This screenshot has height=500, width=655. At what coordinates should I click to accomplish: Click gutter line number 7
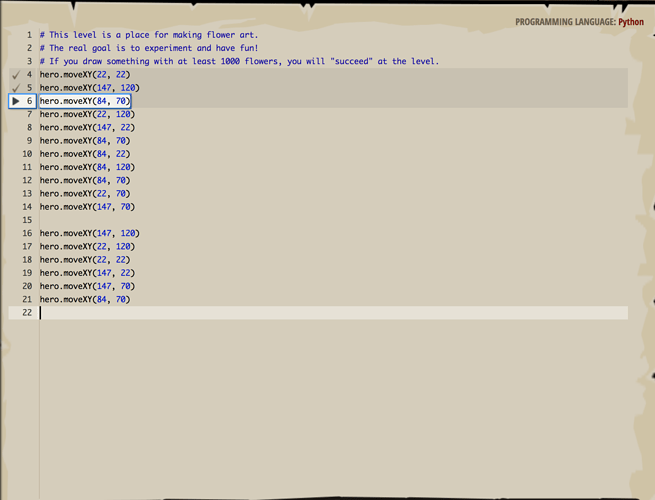point(29,114)
